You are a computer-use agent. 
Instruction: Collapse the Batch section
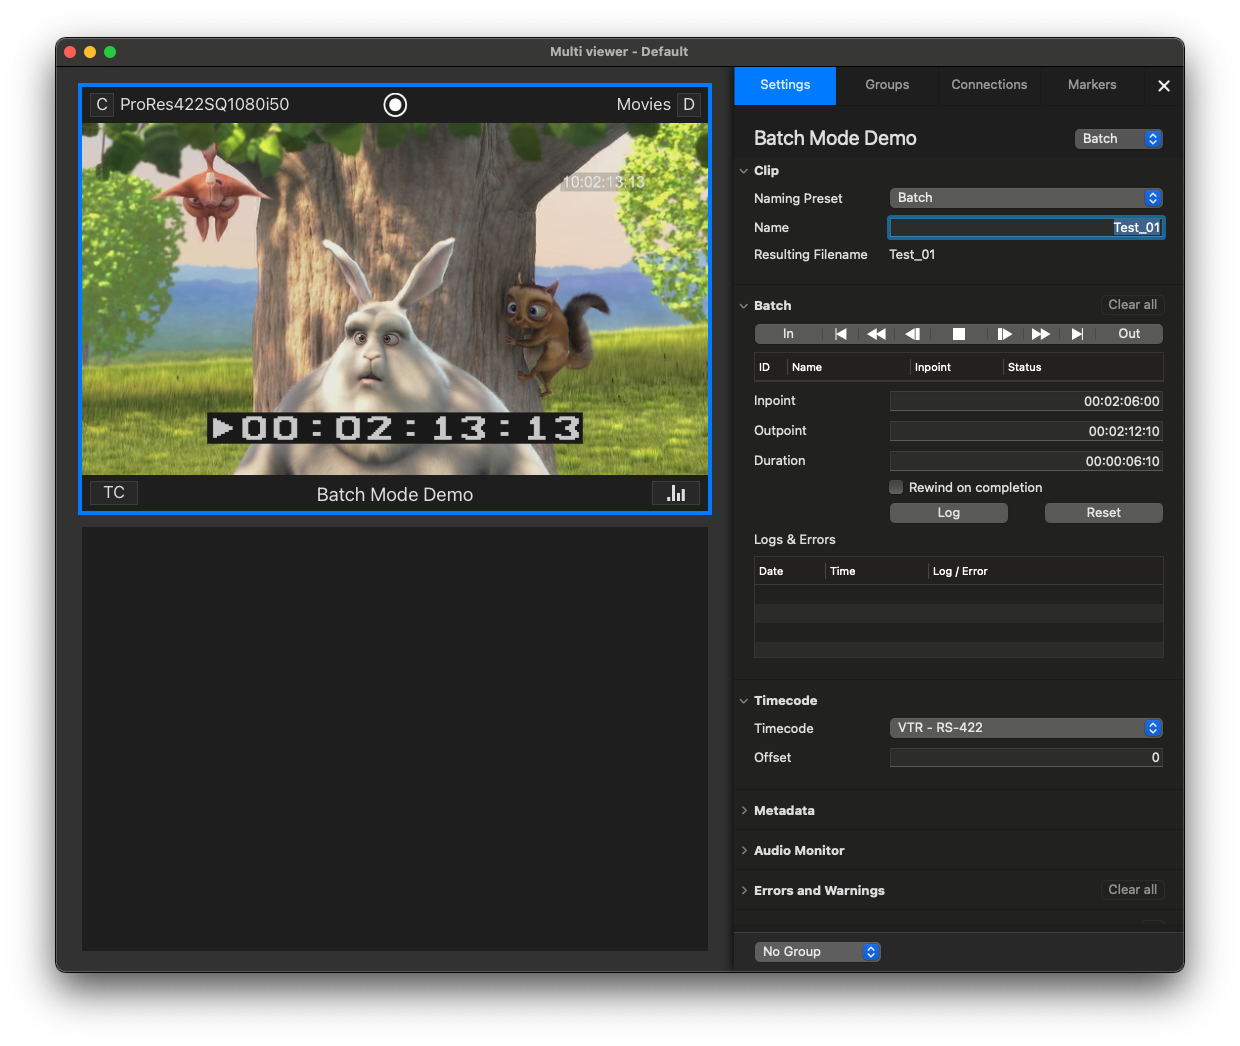[744, 306]
